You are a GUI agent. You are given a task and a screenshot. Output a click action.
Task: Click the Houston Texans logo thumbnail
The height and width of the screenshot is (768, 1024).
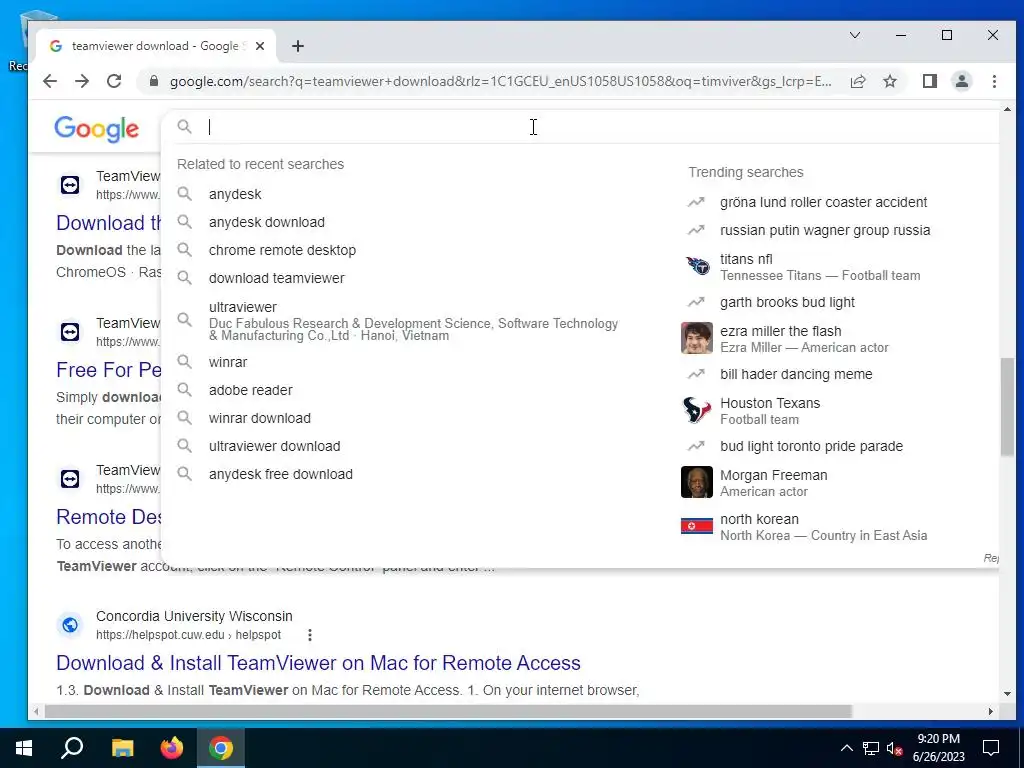pos(697,410)
